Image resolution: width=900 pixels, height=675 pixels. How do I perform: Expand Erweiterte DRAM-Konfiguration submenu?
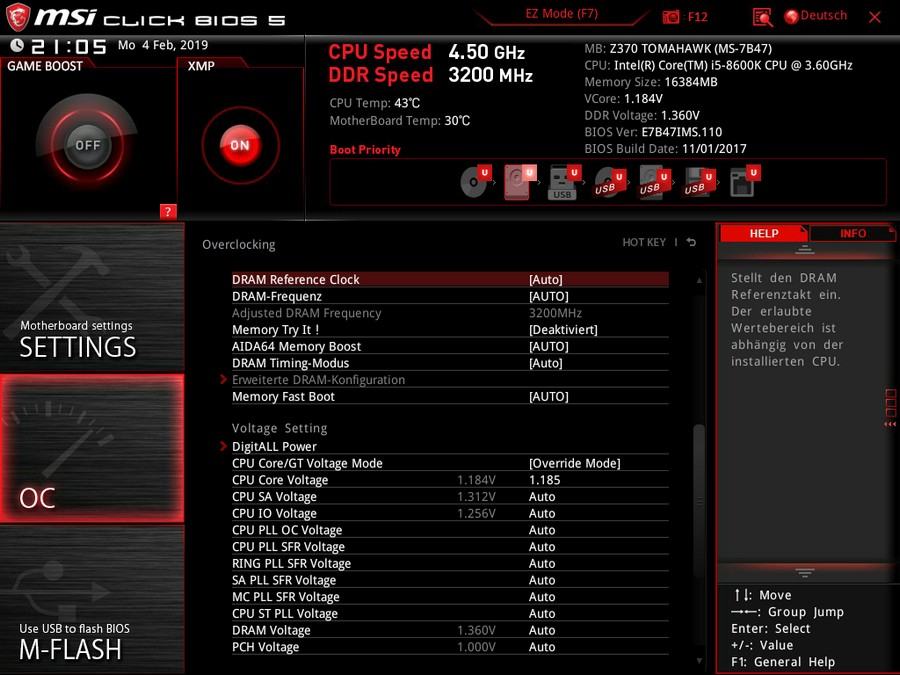(318, 379)
